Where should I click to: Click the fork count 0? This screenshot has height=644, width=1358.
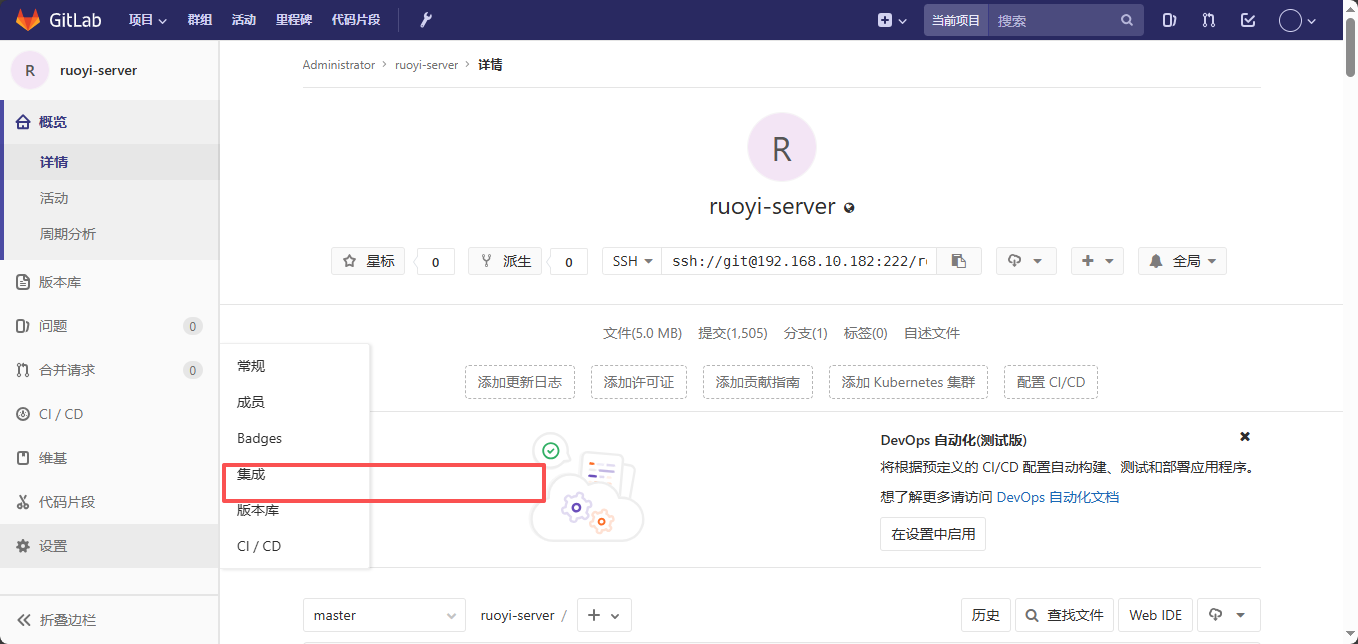(568, 262)
